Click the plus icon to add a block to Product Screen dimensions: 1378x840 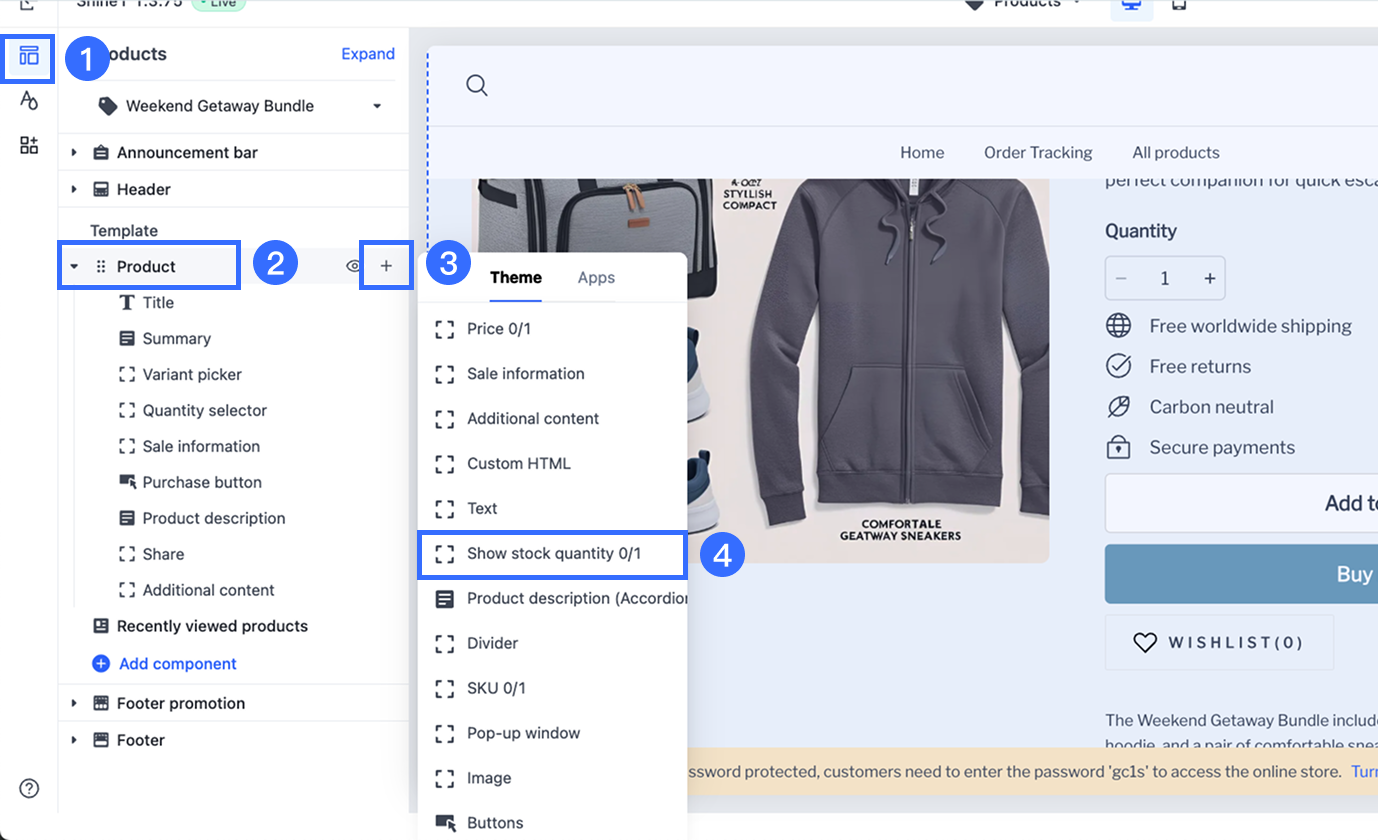coord(386,266)
